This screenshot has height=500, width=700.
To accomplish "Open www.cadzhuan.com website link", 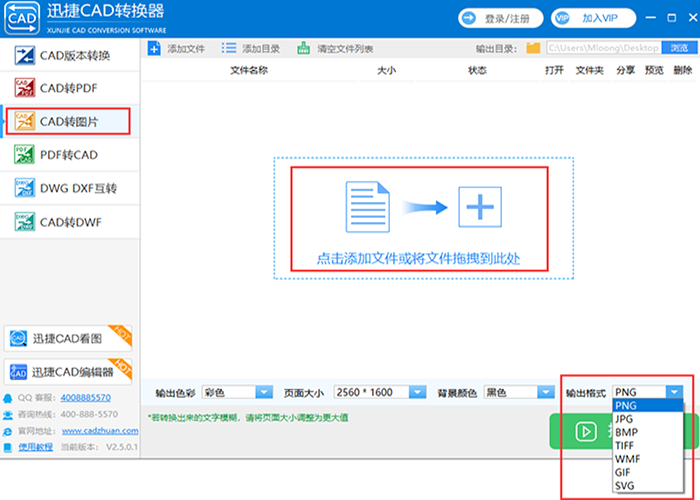I will pos(100,431).
